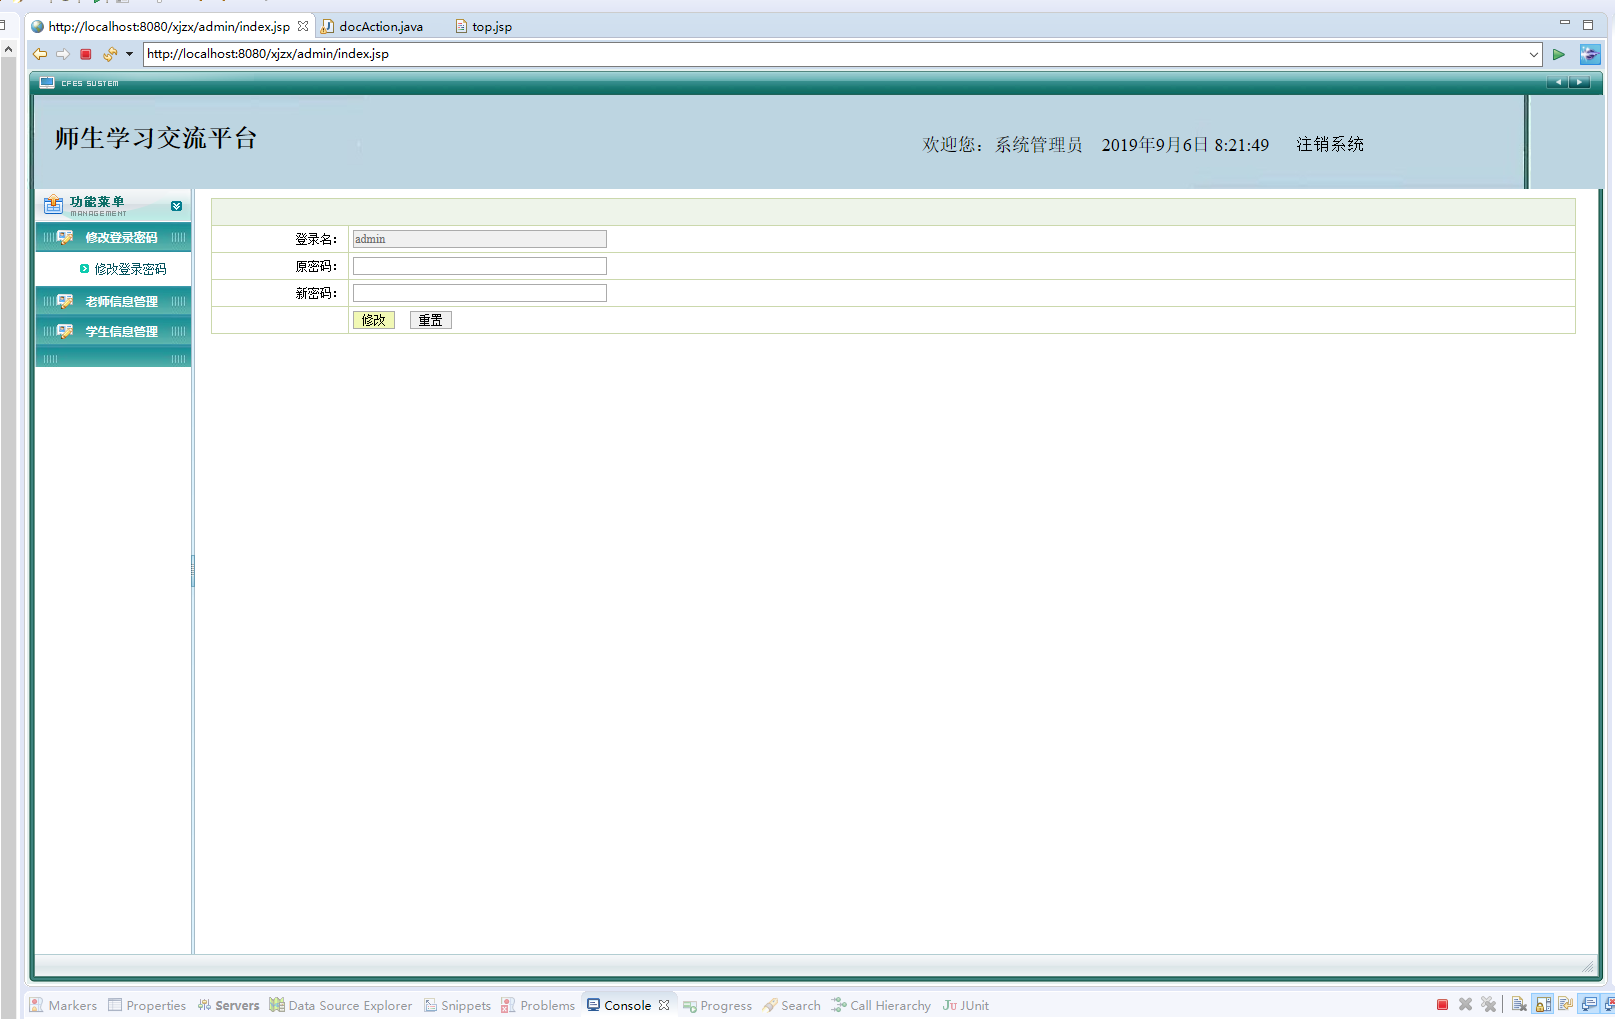Click the sidebar splitter collapse handle
1615x1019 pixels.
[x=193, y=571]
